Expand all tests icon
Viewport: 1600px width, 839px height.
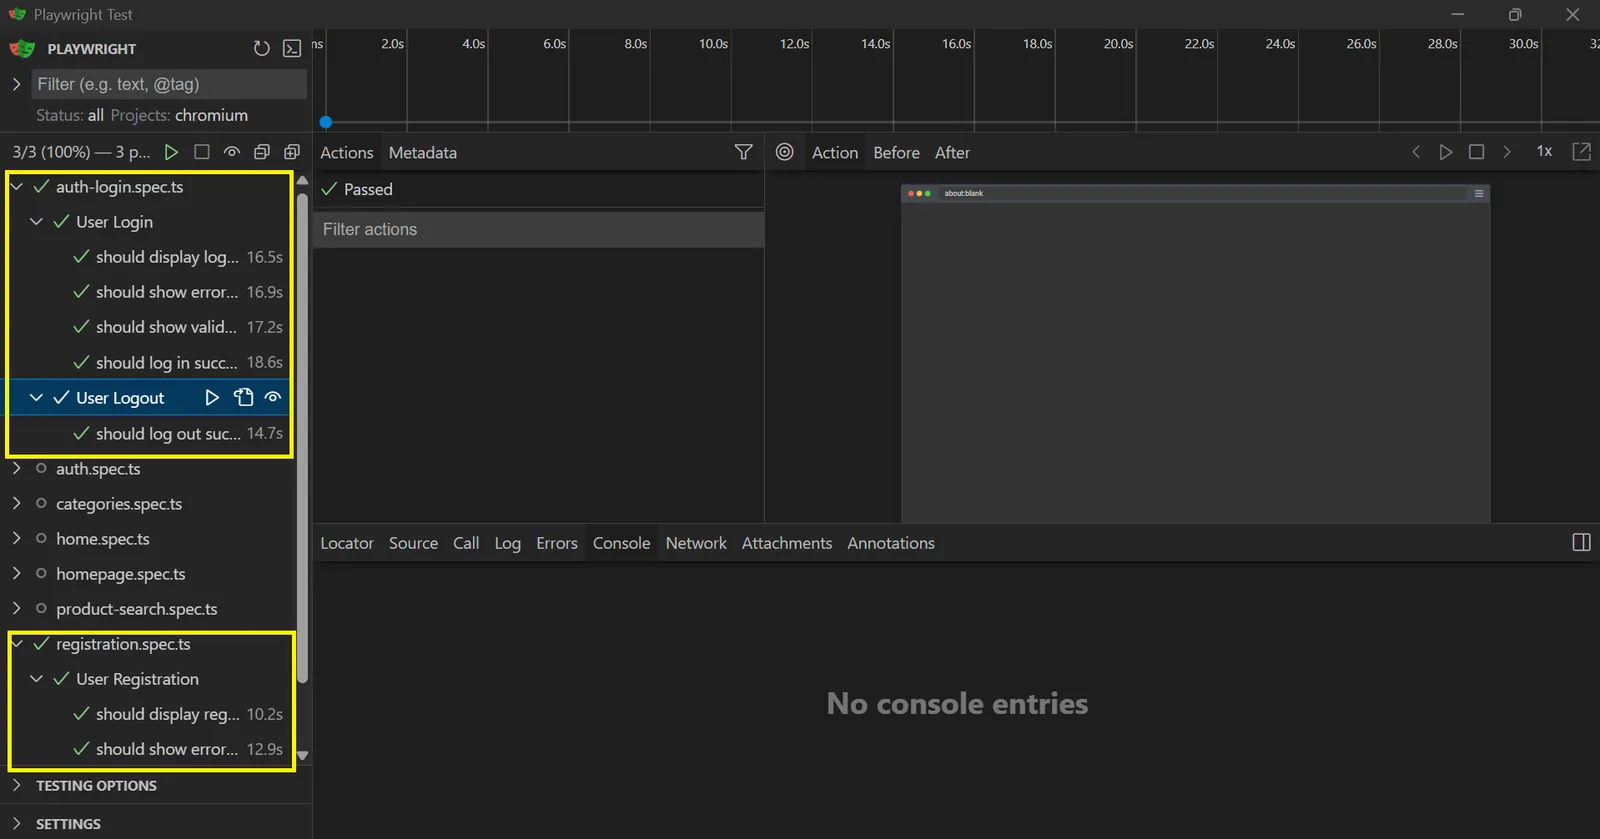tap(292, 152)
